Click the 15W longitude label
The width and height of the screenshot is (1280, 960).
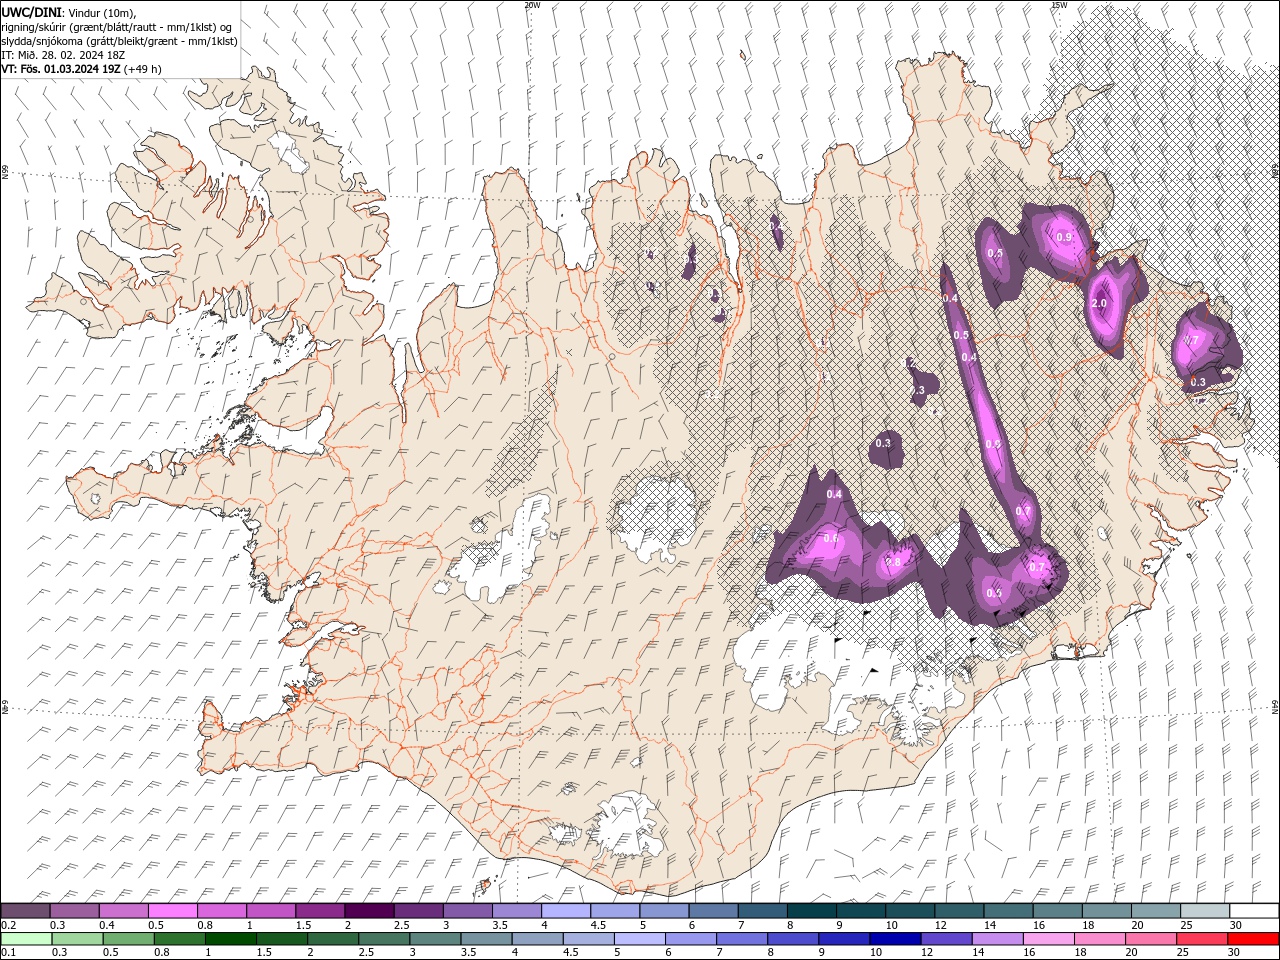tap(1059, 5)
